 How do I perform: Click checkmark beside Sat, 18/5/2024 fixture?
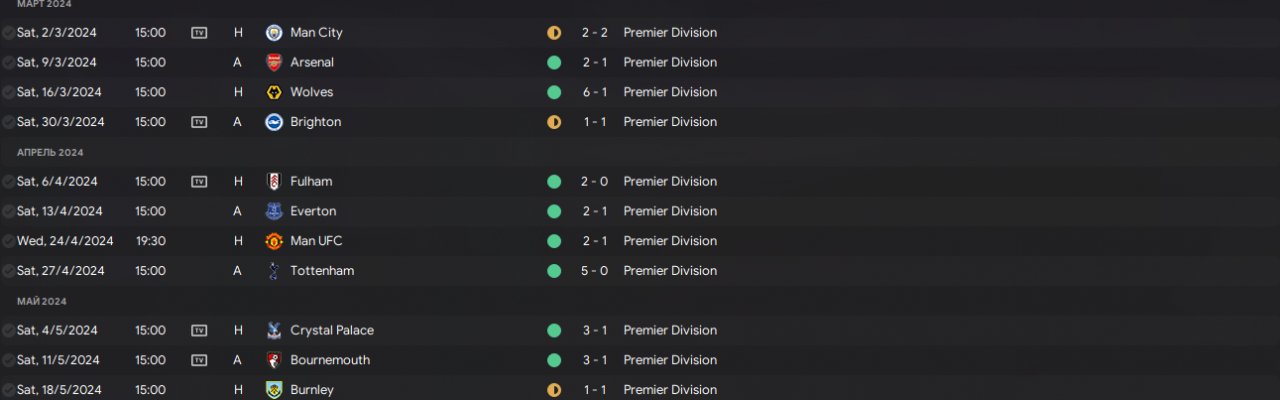pyautogui.click(x=9, y=390)
